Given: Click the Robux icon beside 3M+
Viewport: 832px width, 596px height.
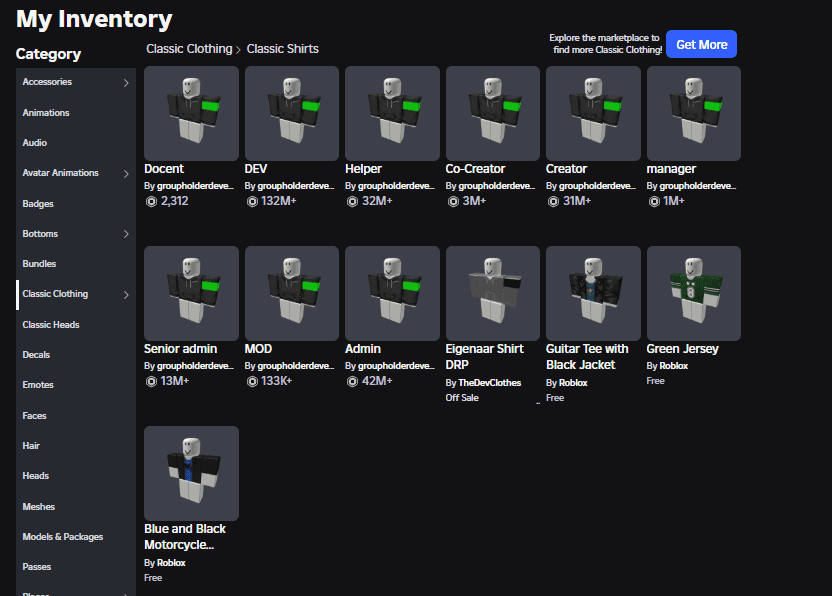Looking at the screenshot, I should coord(453,201).
